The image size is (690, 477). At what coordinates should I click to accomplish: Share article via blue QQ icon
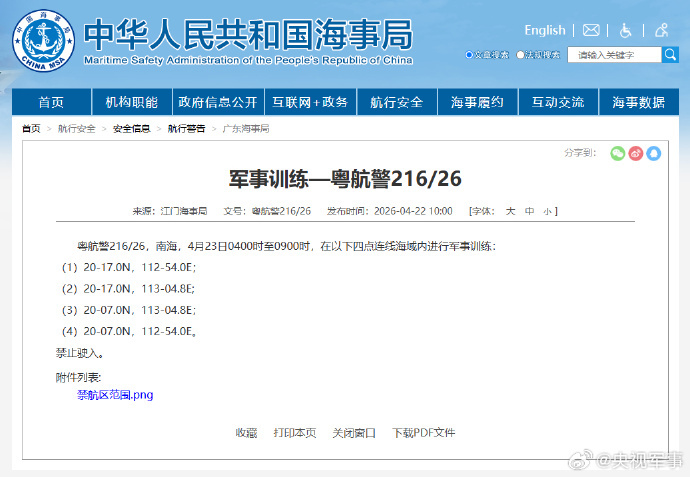coord(654,153)
